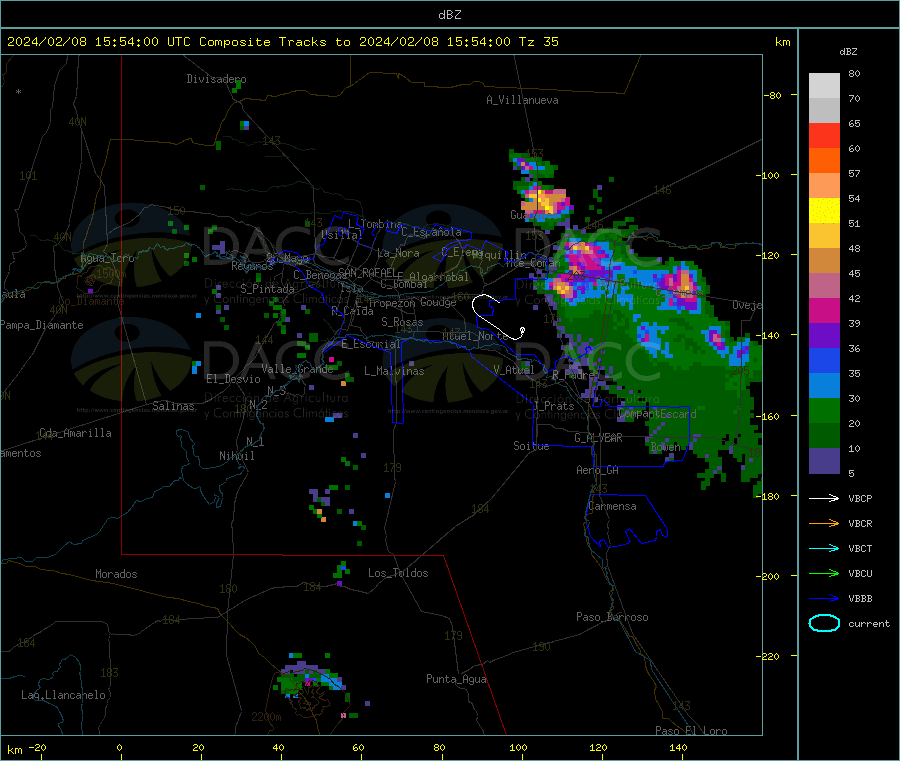Click the green VBCU arrow legend icon

[824, 573]
